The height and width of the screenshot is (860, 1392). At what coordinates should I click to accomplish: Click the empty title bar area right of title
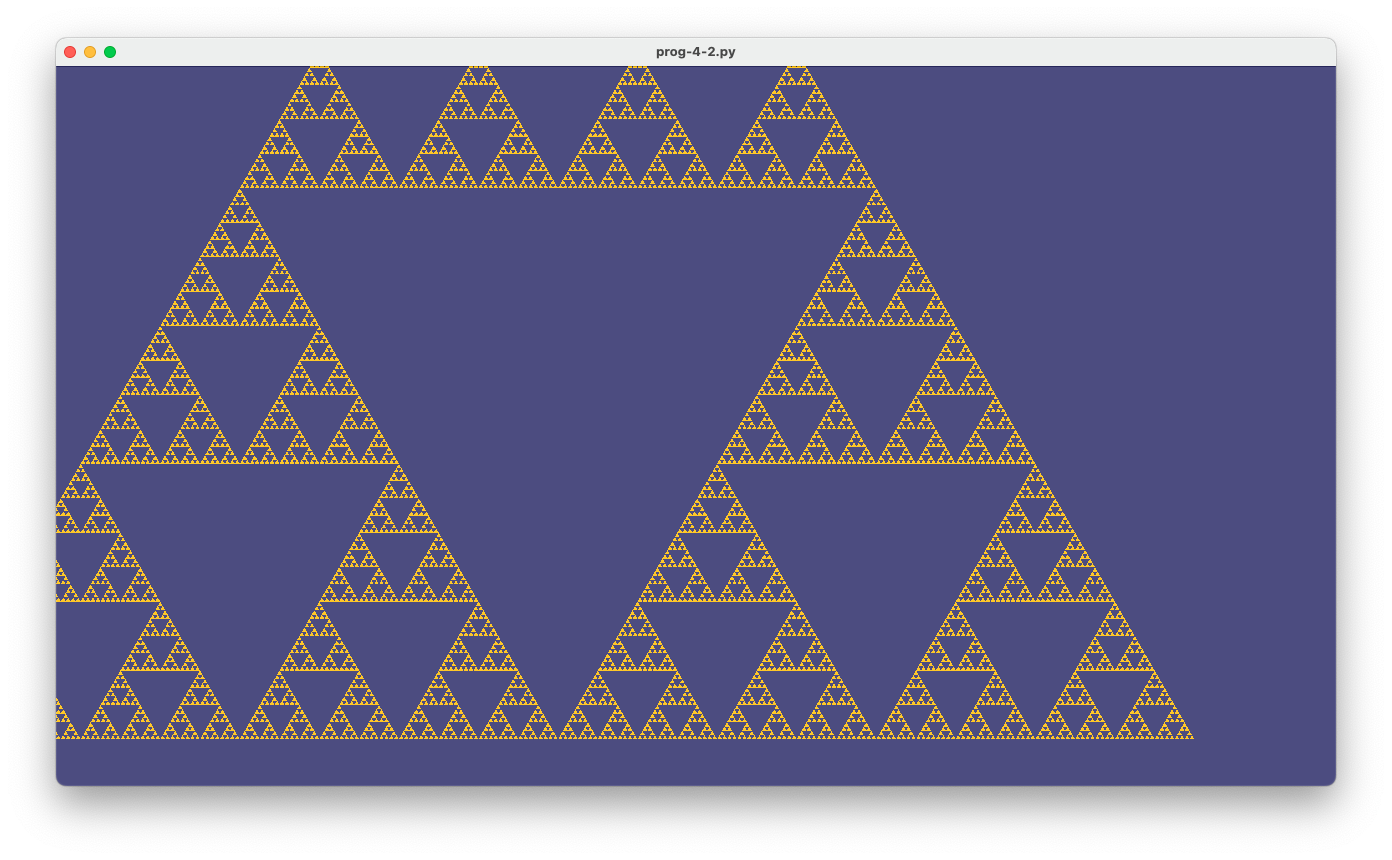tap(1000, 52)
